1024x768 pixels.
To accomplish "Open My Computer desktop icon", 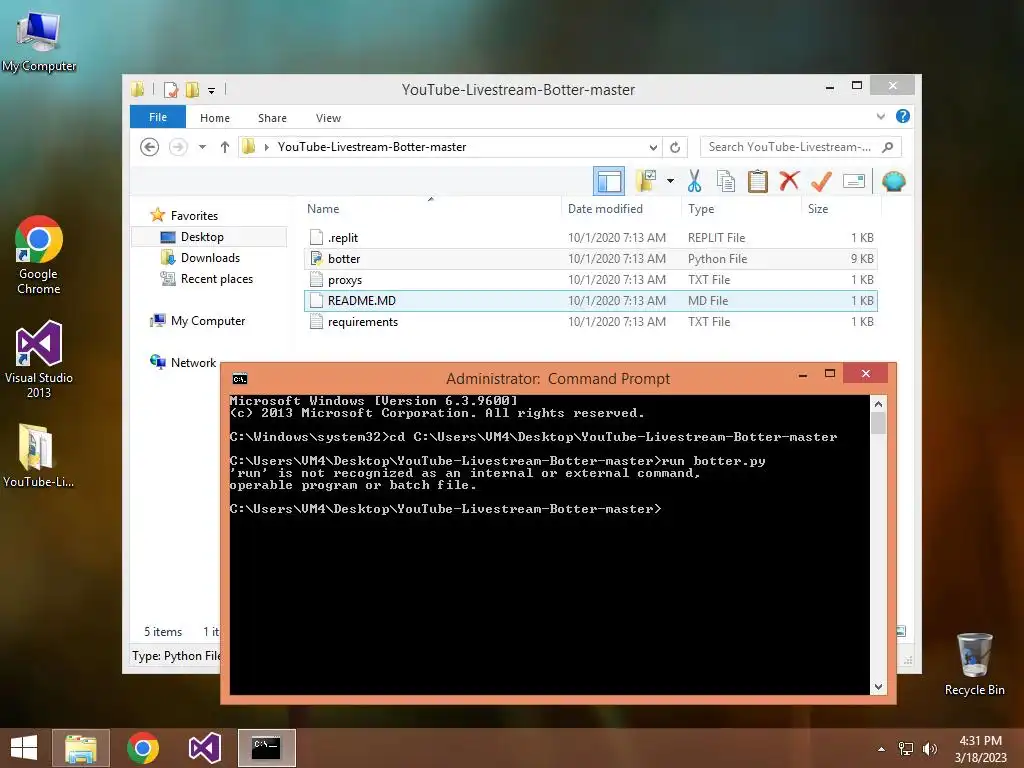I will pos(39,41).
